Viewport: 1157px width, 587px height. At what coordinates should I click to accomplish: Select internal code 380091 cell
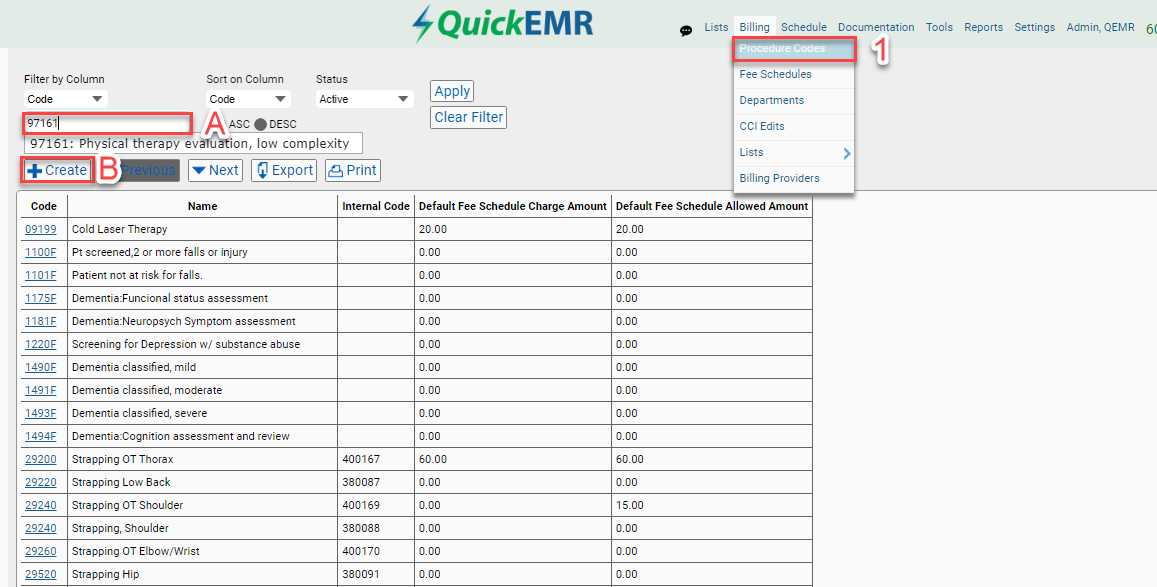376,574
